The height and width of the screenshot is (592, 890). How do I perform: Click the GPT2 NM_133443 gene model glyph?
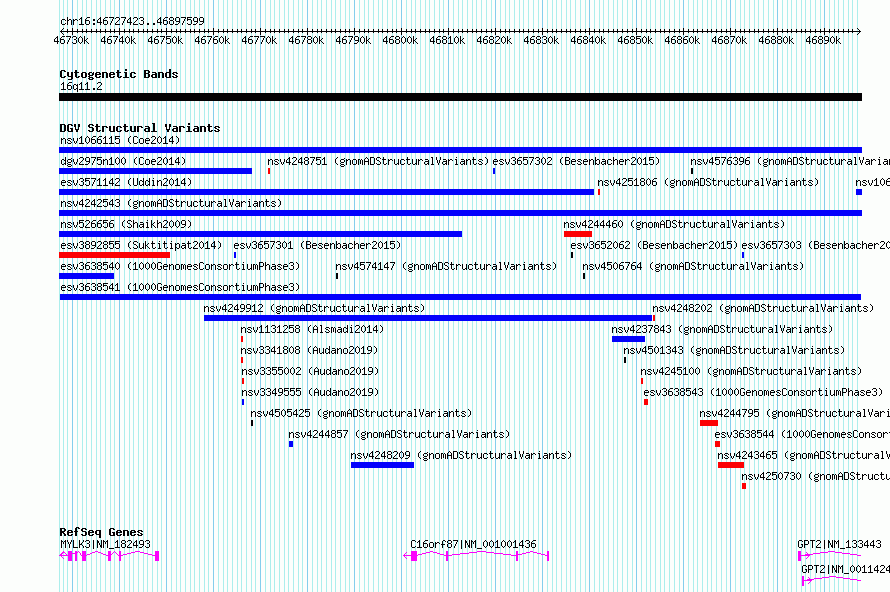pos(830,555)
